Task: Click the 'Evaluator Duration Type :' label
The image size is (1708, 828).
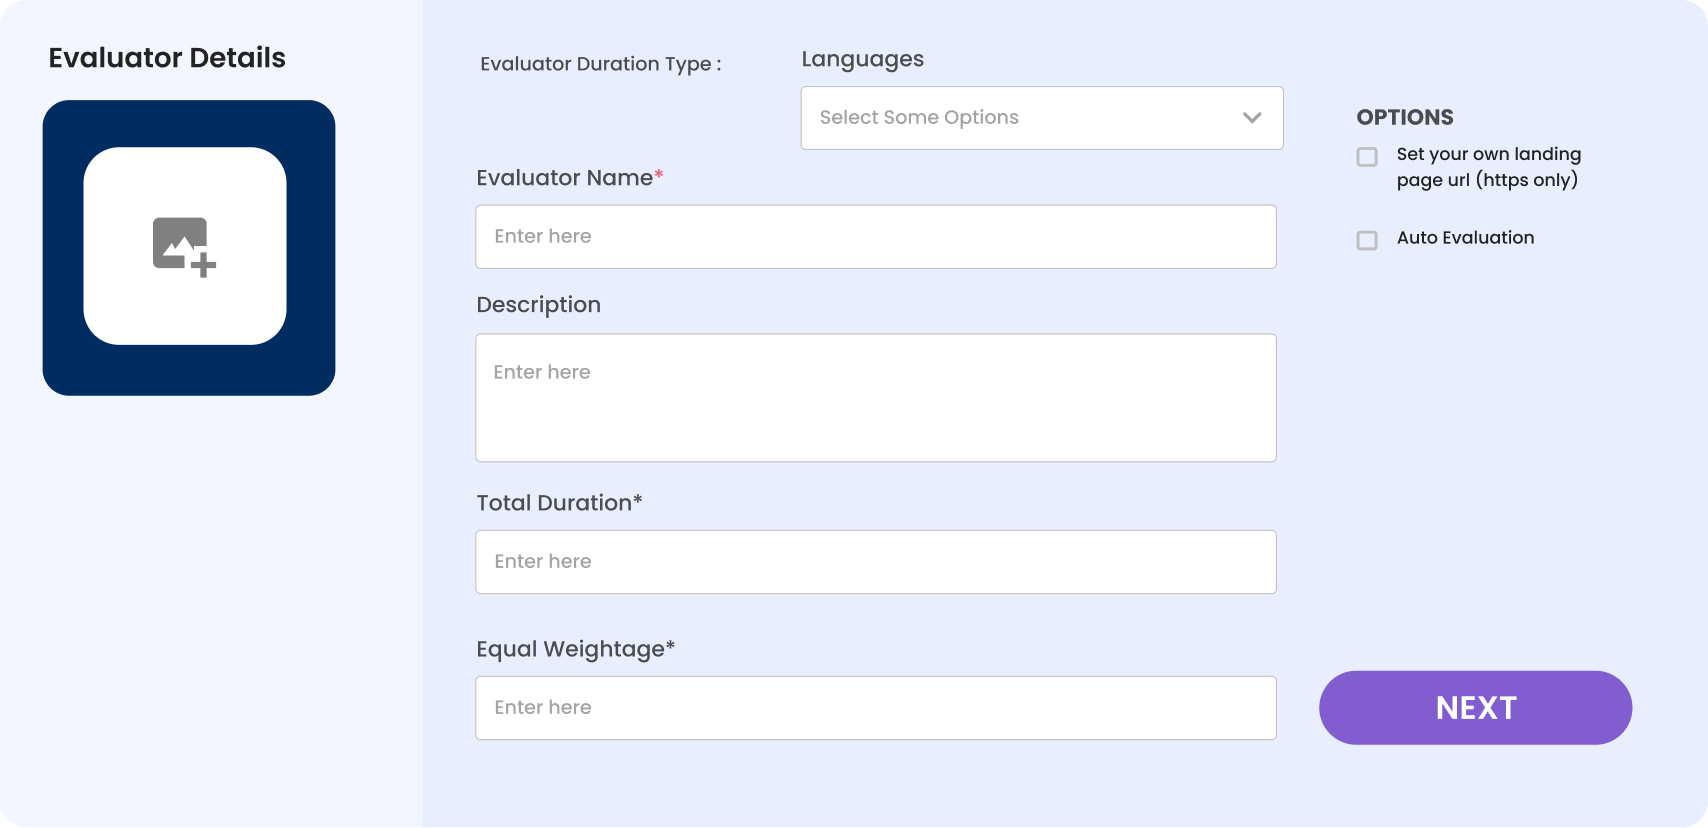Action: (x=600, y=64)
